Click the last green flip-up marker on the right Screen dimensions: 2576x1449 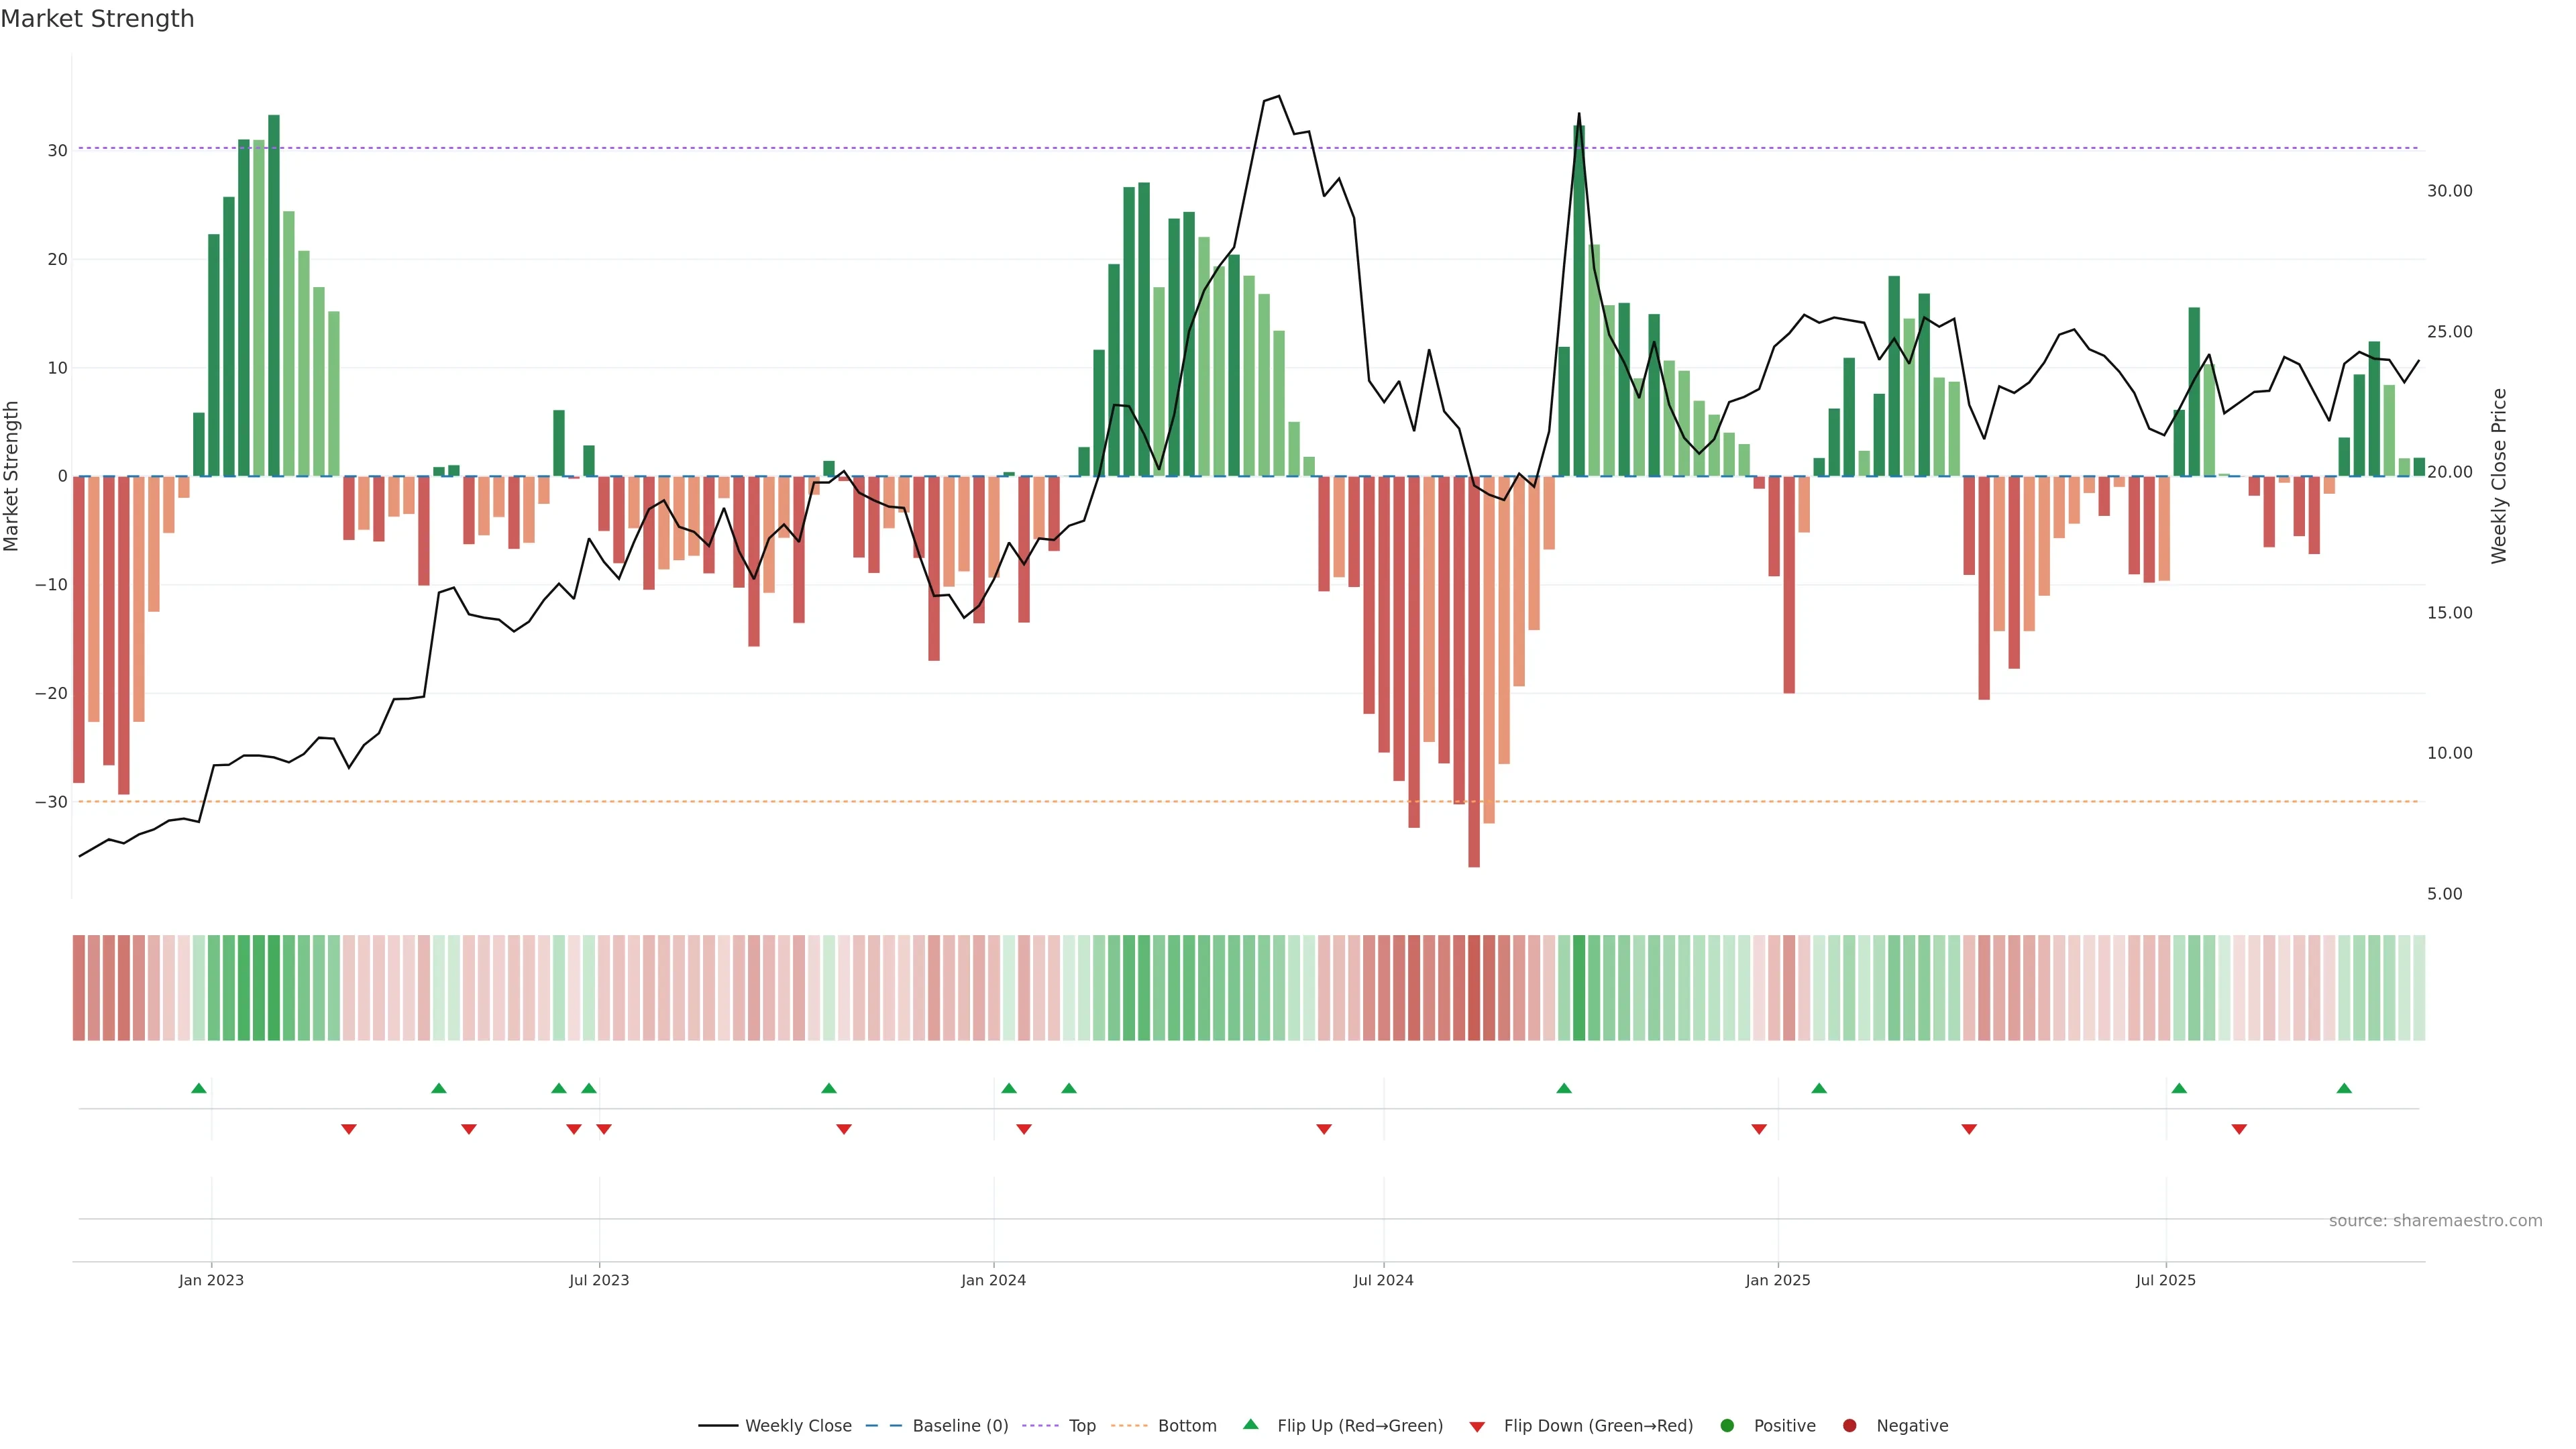pos(2344,1088)
